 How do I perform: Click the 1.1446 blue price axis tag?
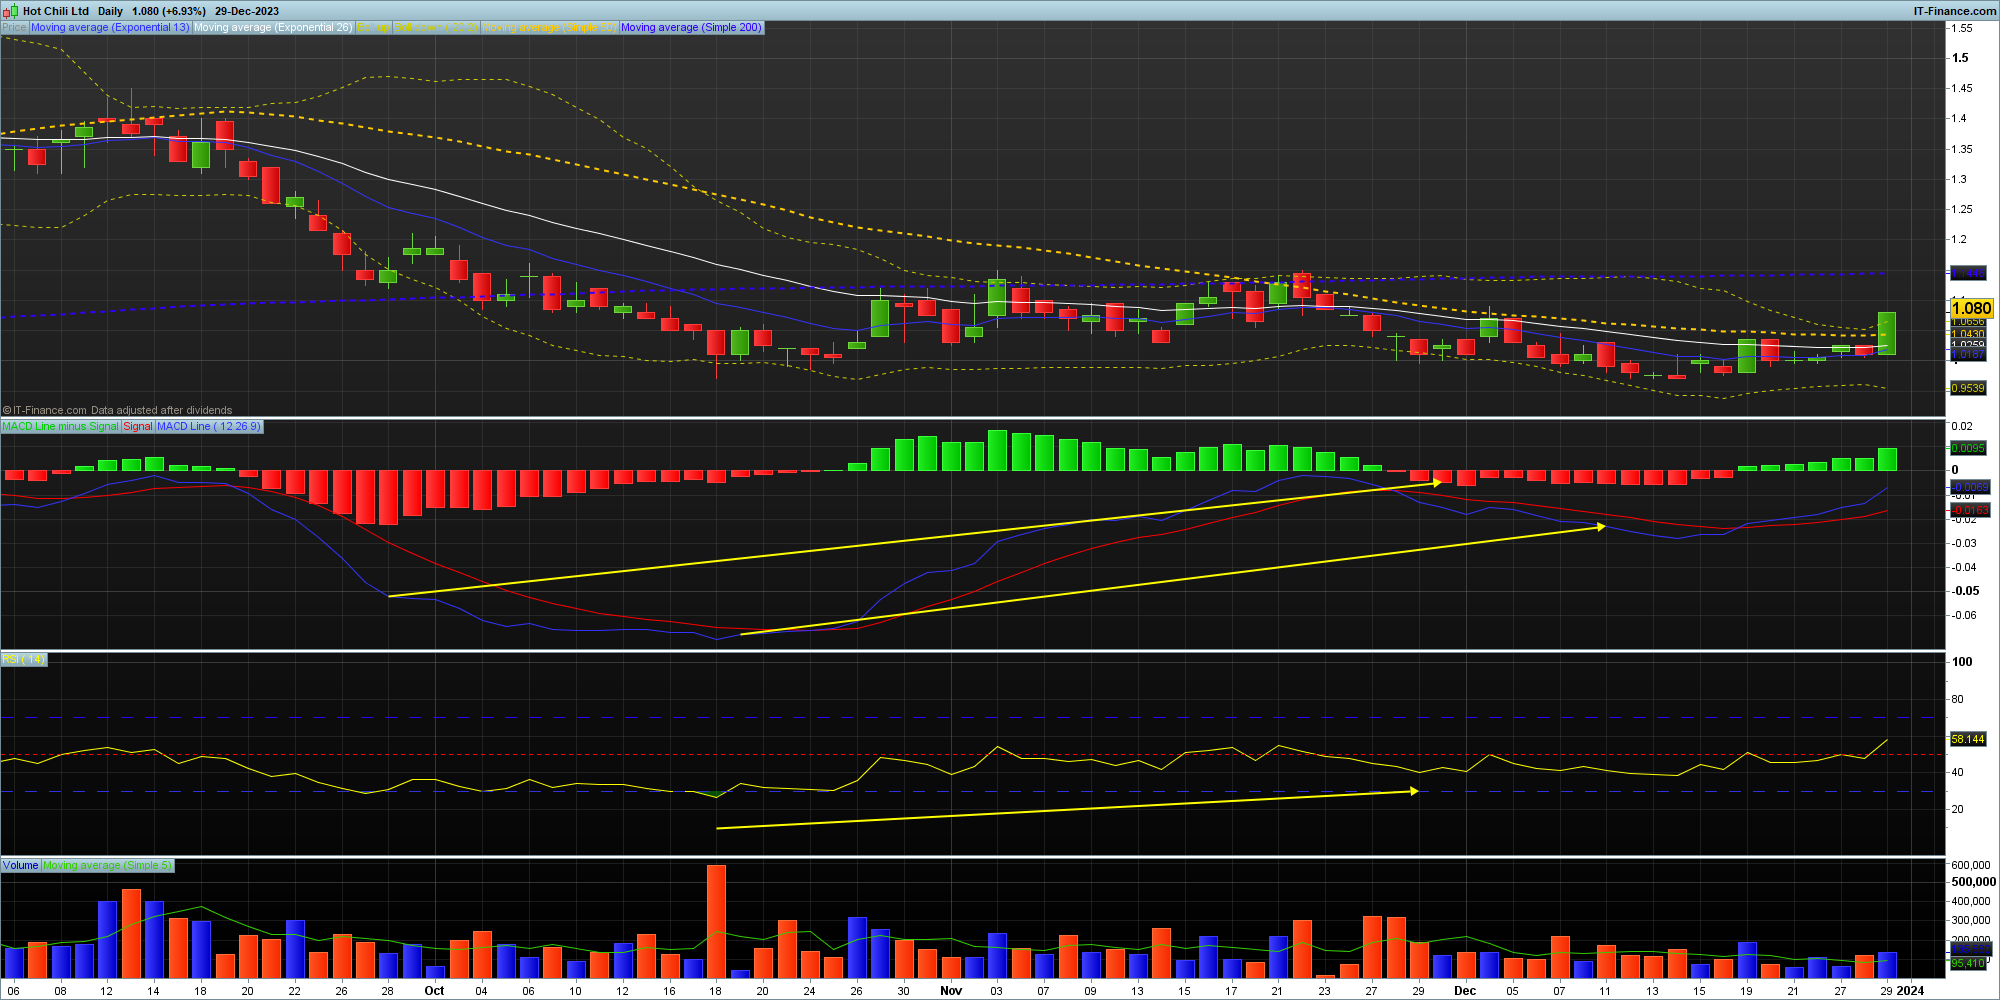1968,273
